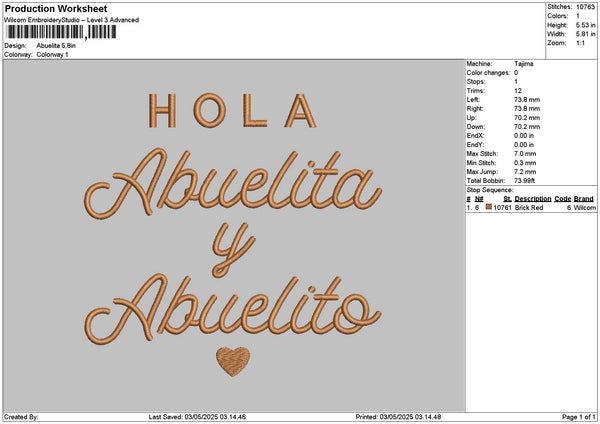Click the Abuelito script word
The width and height of the screenshot is (600, 424).
tap(233, 308)
